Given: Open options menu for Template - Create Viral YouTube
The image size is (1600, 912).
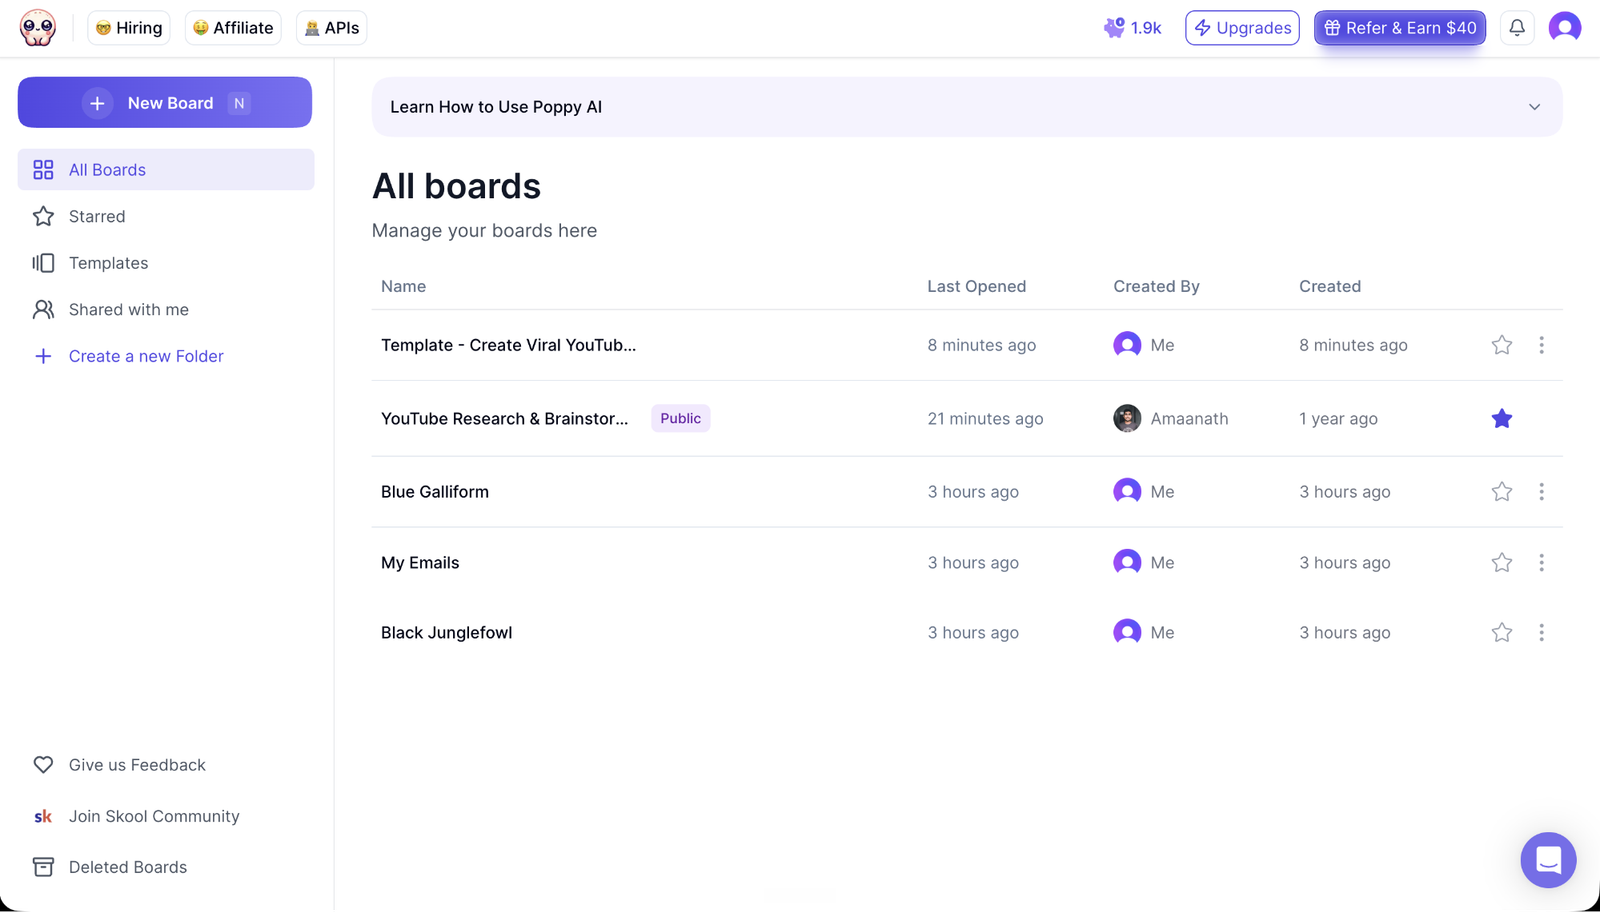Looking at the screenshot, I should [x=1542, y=345].
